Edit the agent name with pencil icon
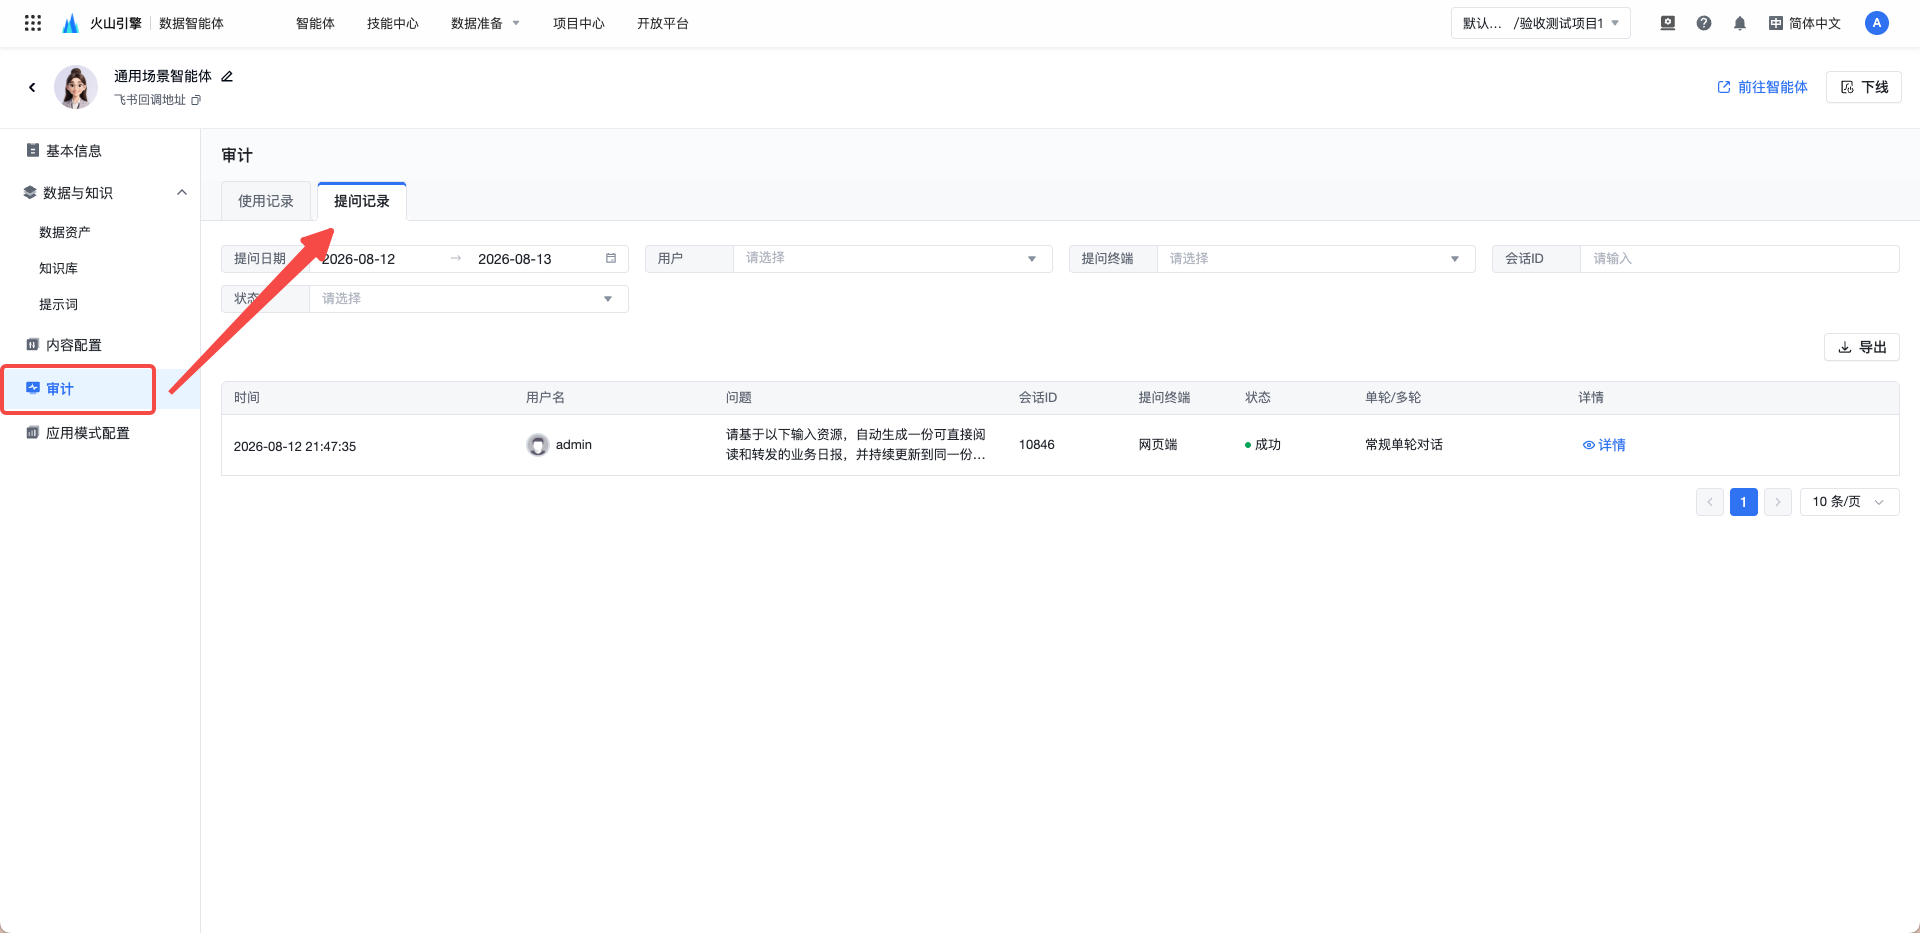The image size is (1920, 933). (227, 76)
